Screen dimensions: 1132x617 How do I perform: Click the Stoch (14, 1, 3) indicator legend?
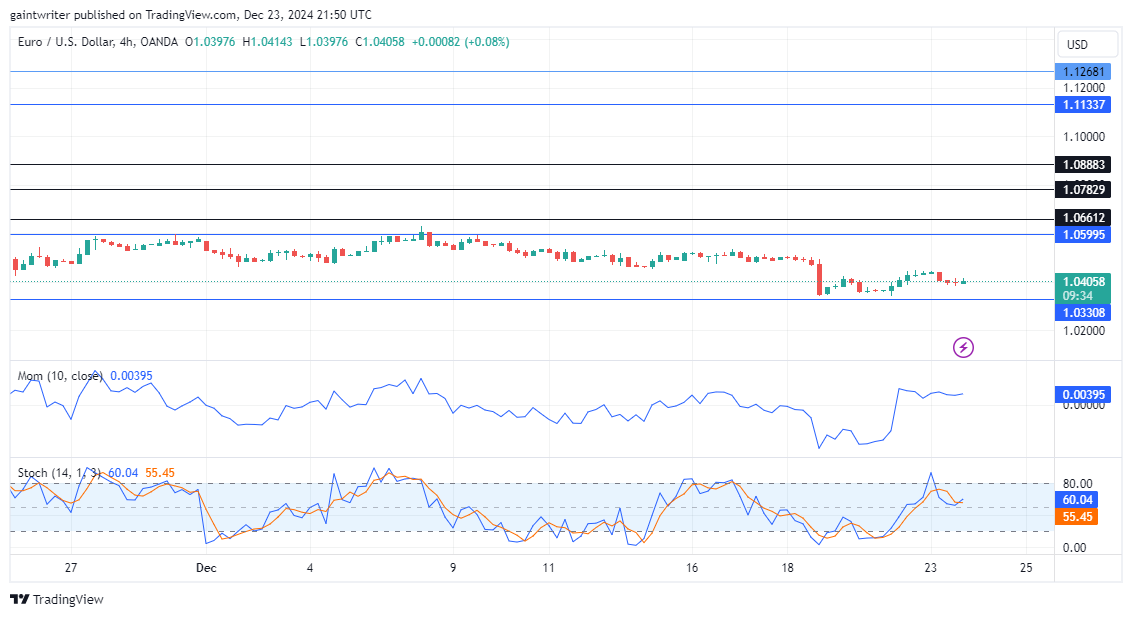tap(59, 473)
